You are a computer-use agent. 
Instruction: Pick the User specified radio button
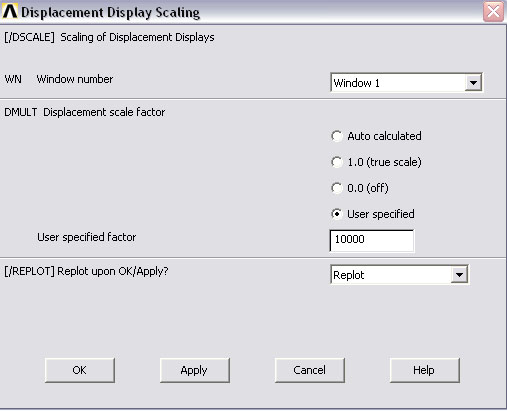tap(337, 214)
